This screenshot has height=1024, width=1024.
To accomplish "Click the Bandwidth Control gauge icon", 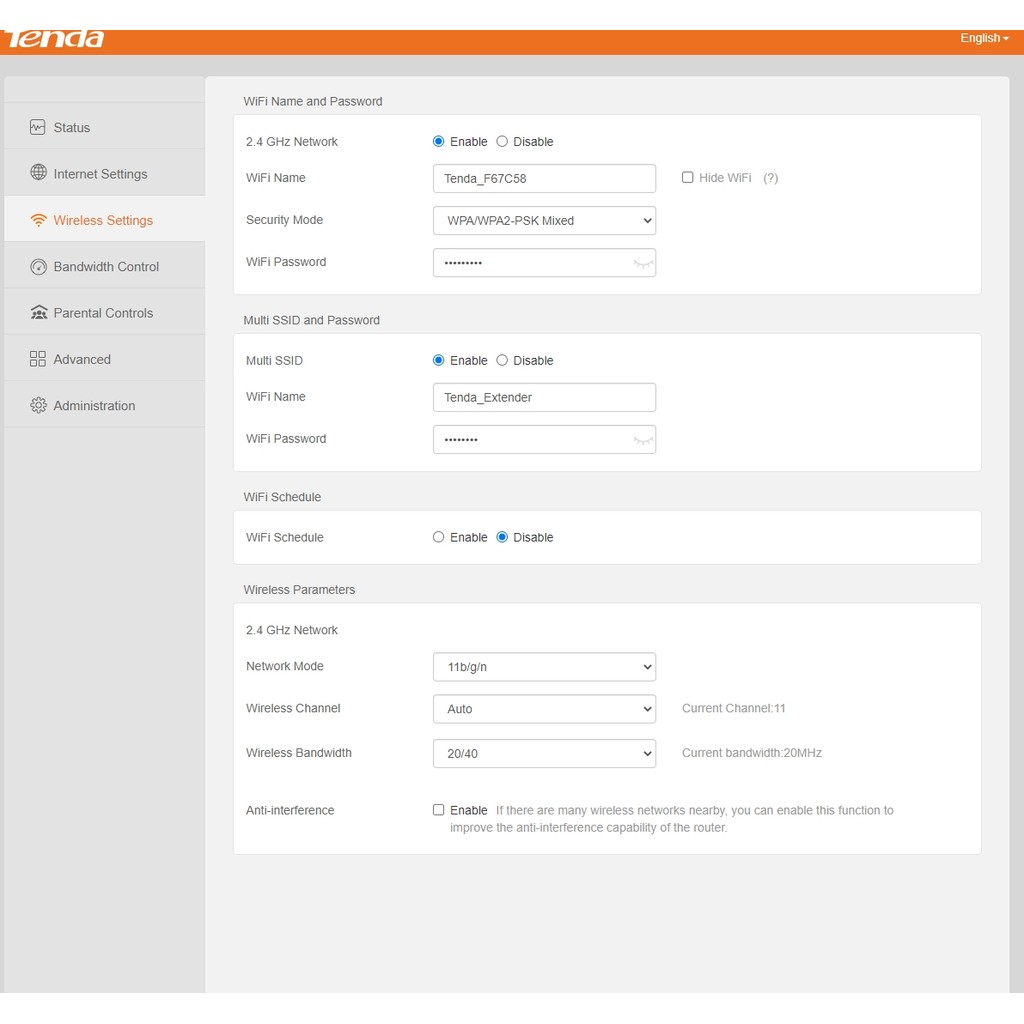I will click(x=38, y=267).
